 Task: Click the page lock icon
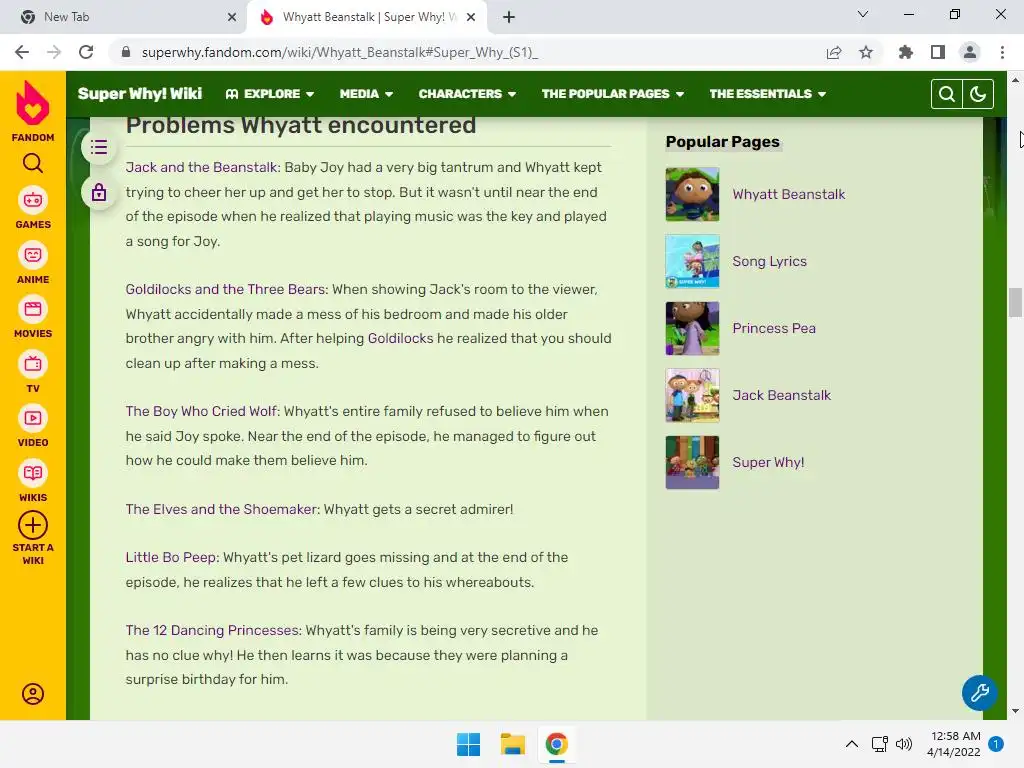tap(99, 193)
